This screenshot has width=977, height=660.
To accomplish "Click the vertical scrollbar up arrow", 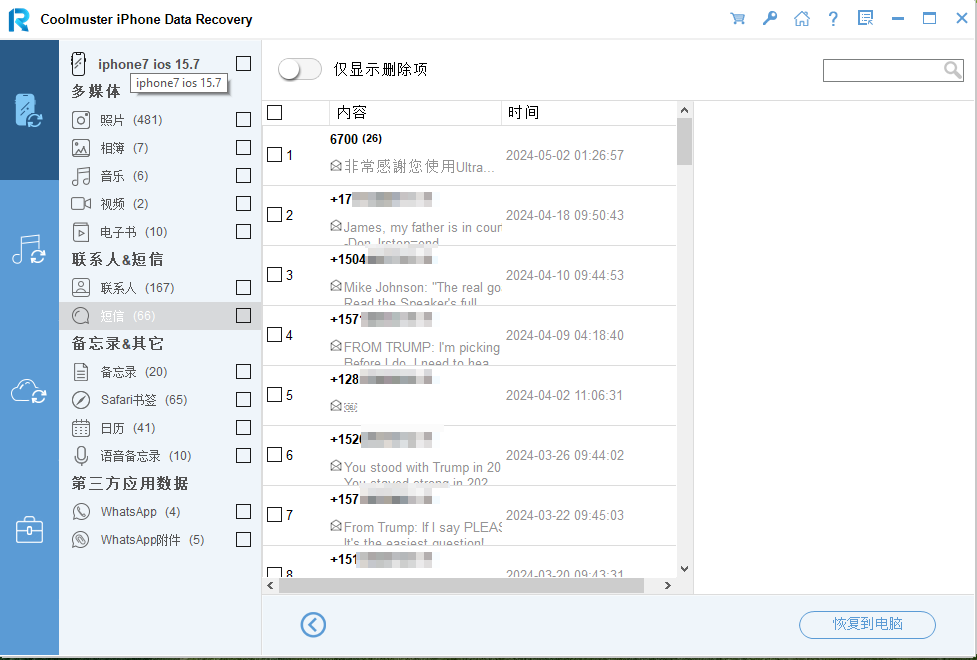I will pos(684,110).
